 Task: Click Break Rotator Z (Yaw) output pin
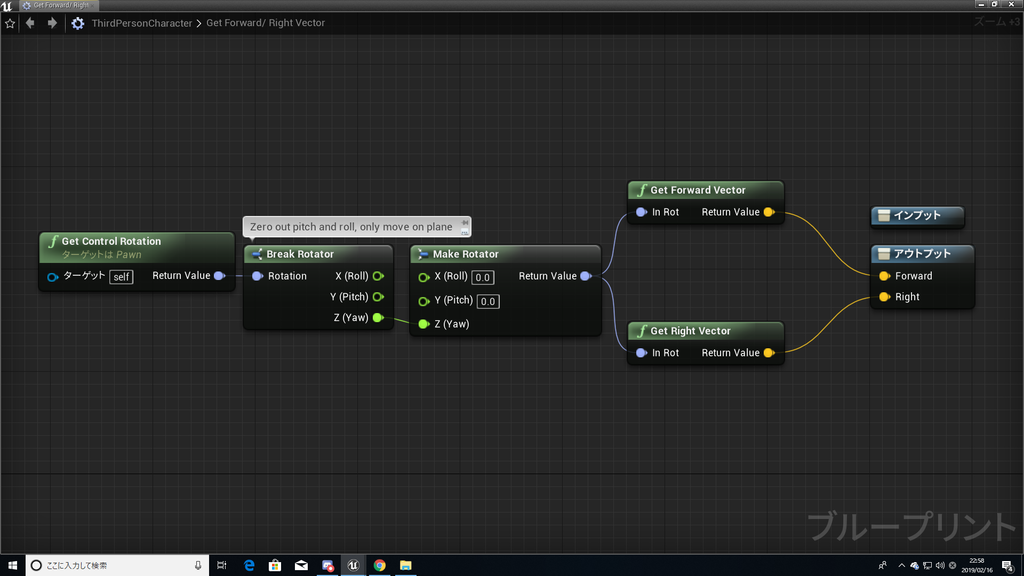[378, 318]
